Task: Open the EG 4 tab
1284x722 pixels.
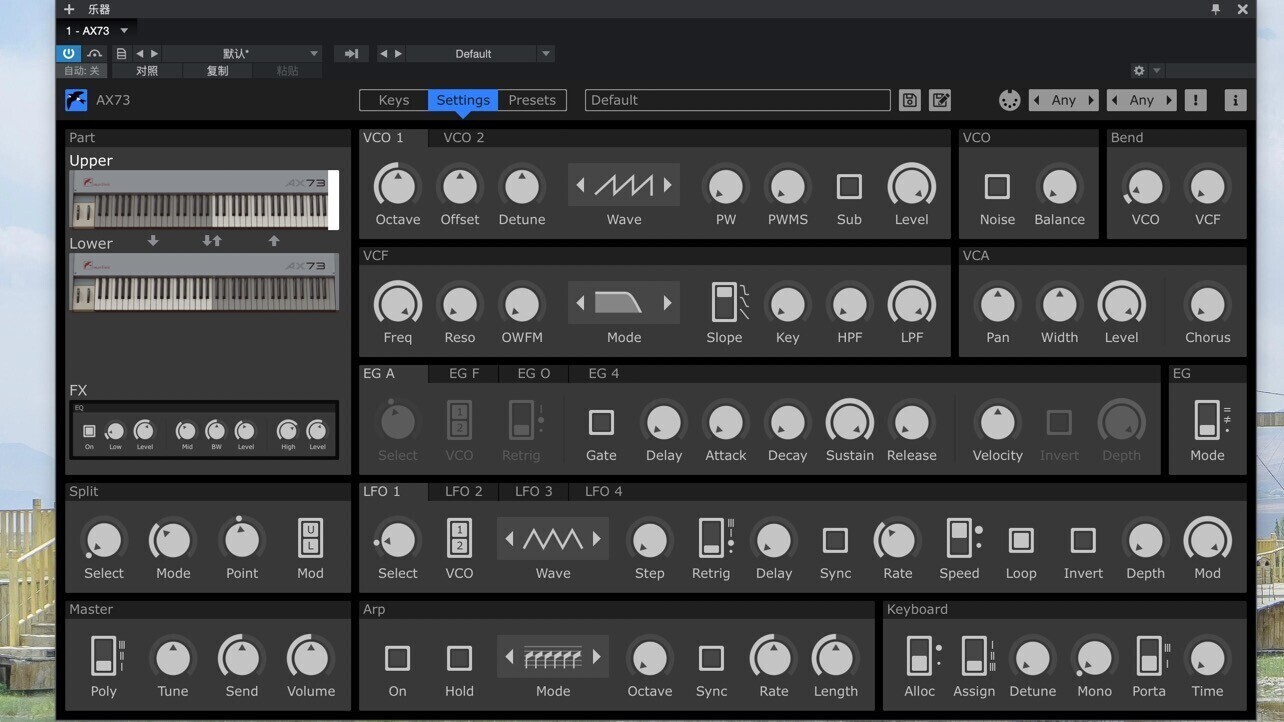Action: pos(604,373)
